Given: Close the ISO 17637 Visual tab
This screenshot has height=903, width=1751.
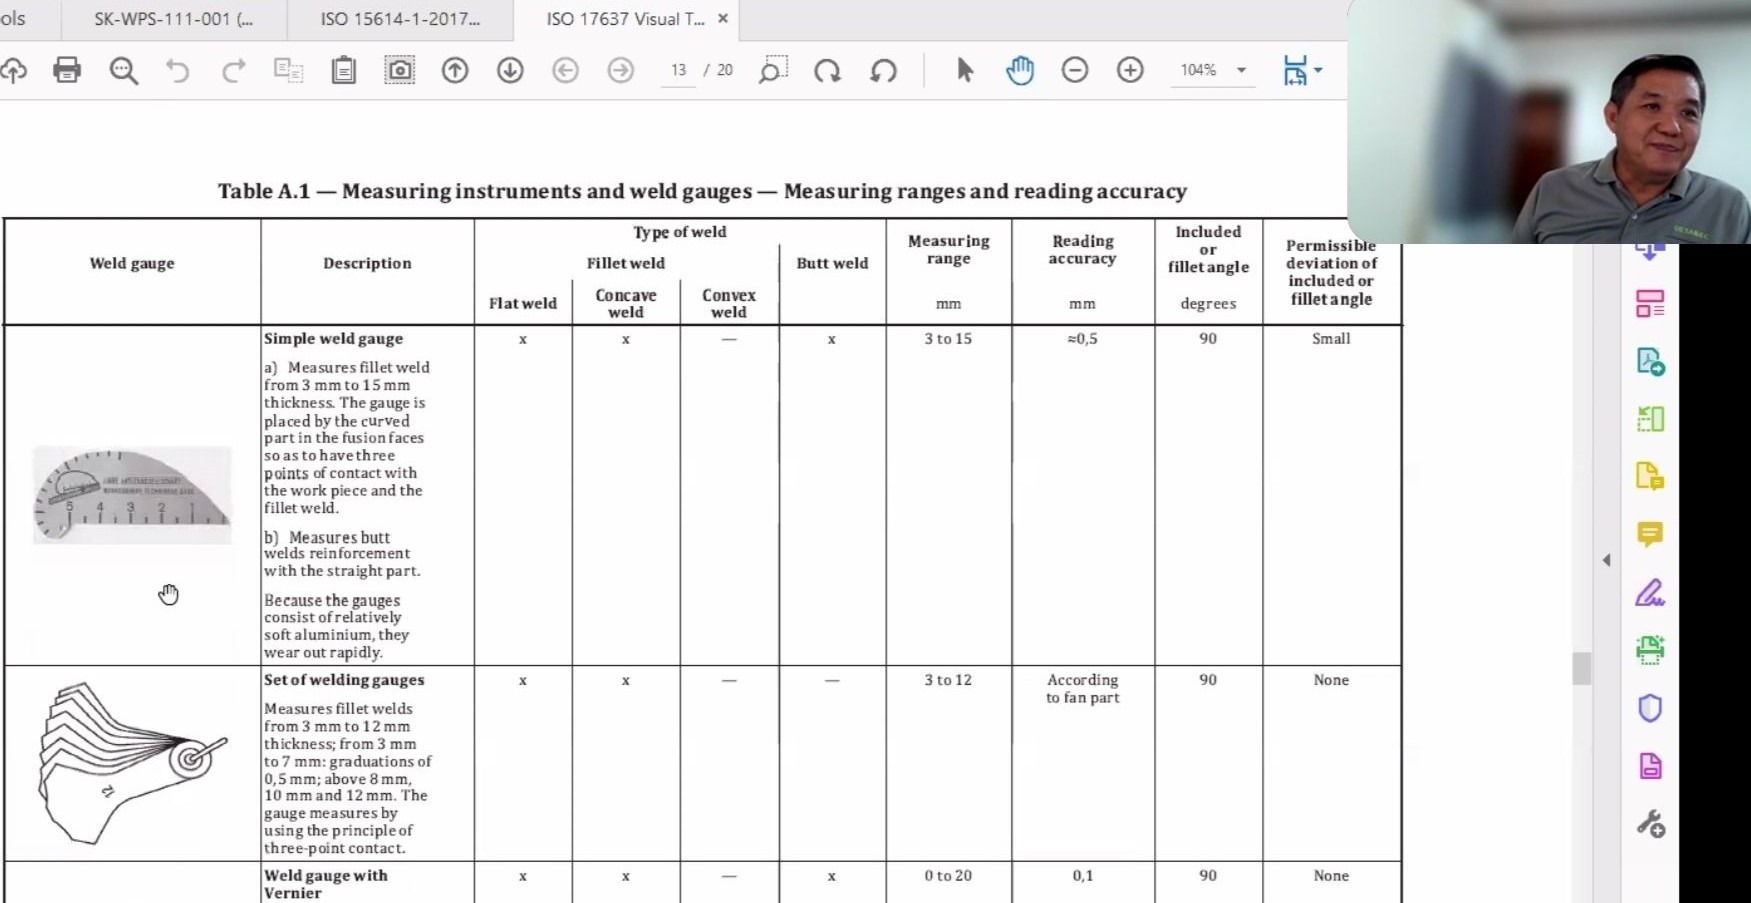Looking at the screenshot, I should [723, 18].
